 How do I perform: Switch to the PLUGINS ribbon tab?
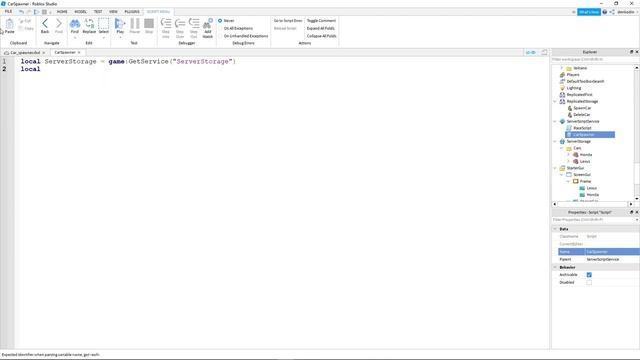[132, 12]
